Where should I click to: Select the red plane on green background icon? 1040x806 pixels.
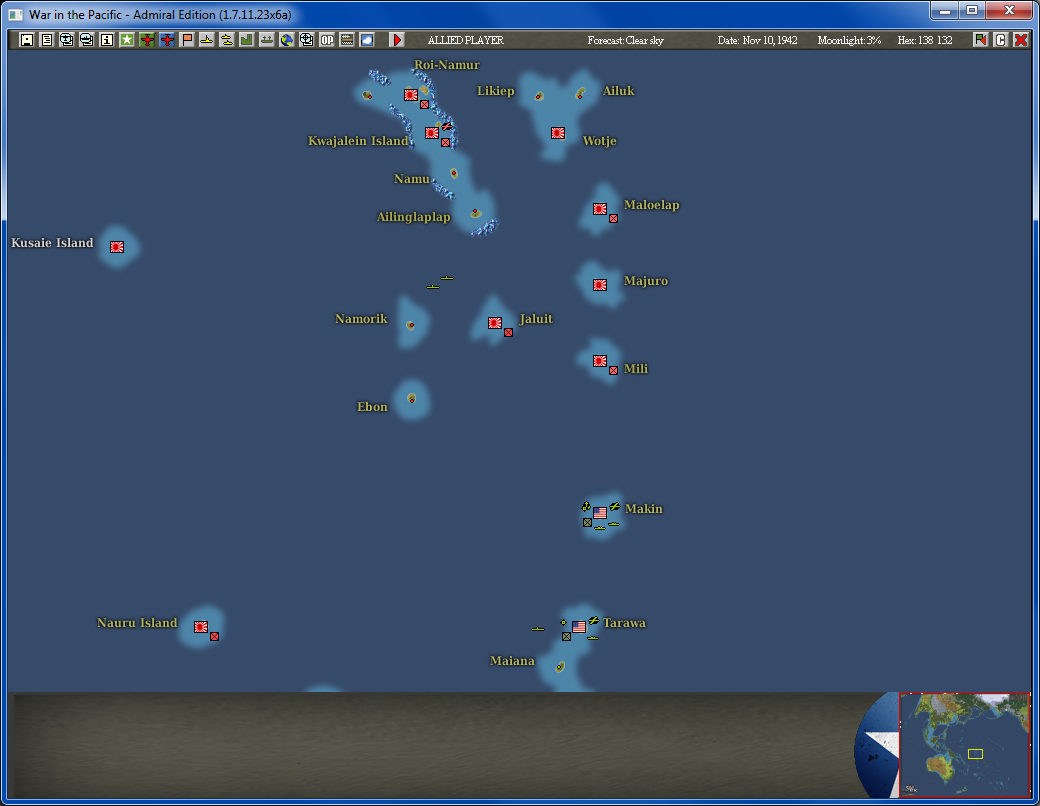click(147, 40)
